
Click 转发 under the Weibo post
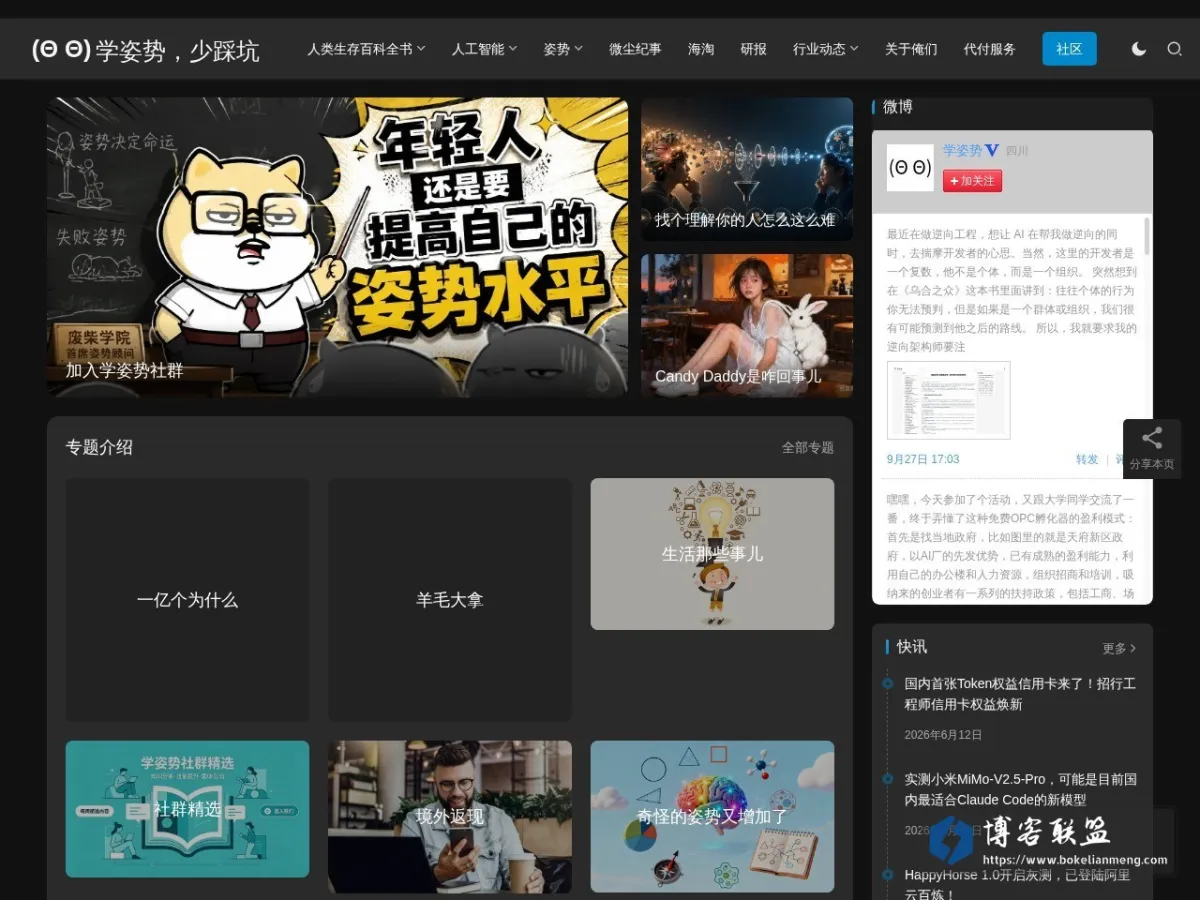(1087, 459)
